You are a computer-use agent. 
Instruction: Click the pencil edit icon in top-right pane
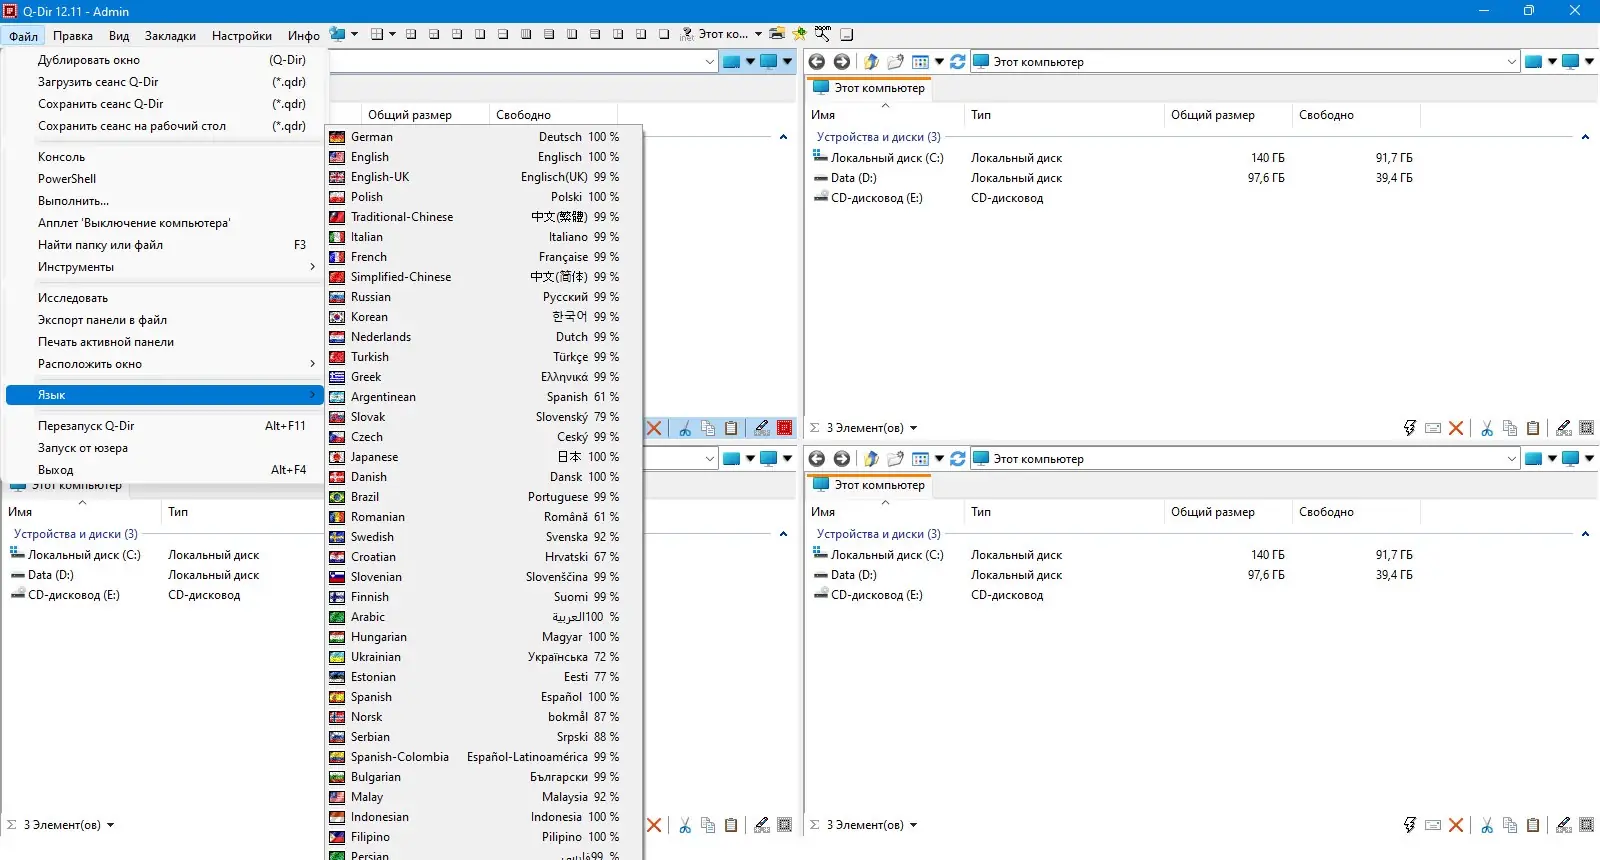[x=1564, y=428]
